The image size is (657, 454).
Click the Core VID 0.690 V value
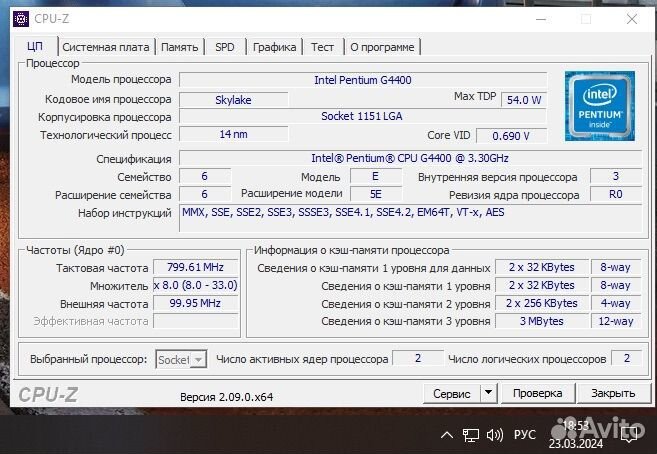coord(511,136)
